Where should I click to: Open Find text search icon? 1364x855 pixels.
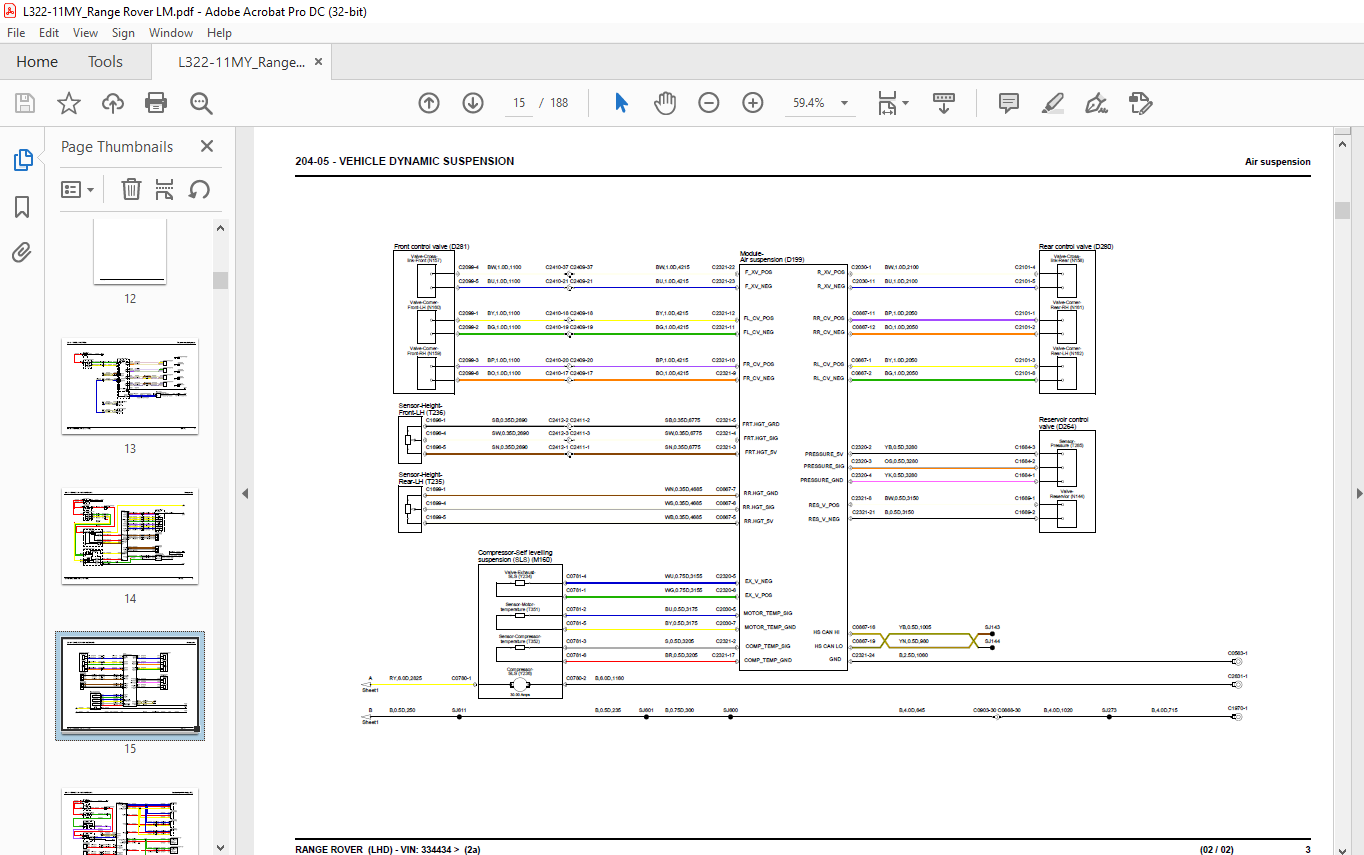pyautogui.click(x=201, y=103)
